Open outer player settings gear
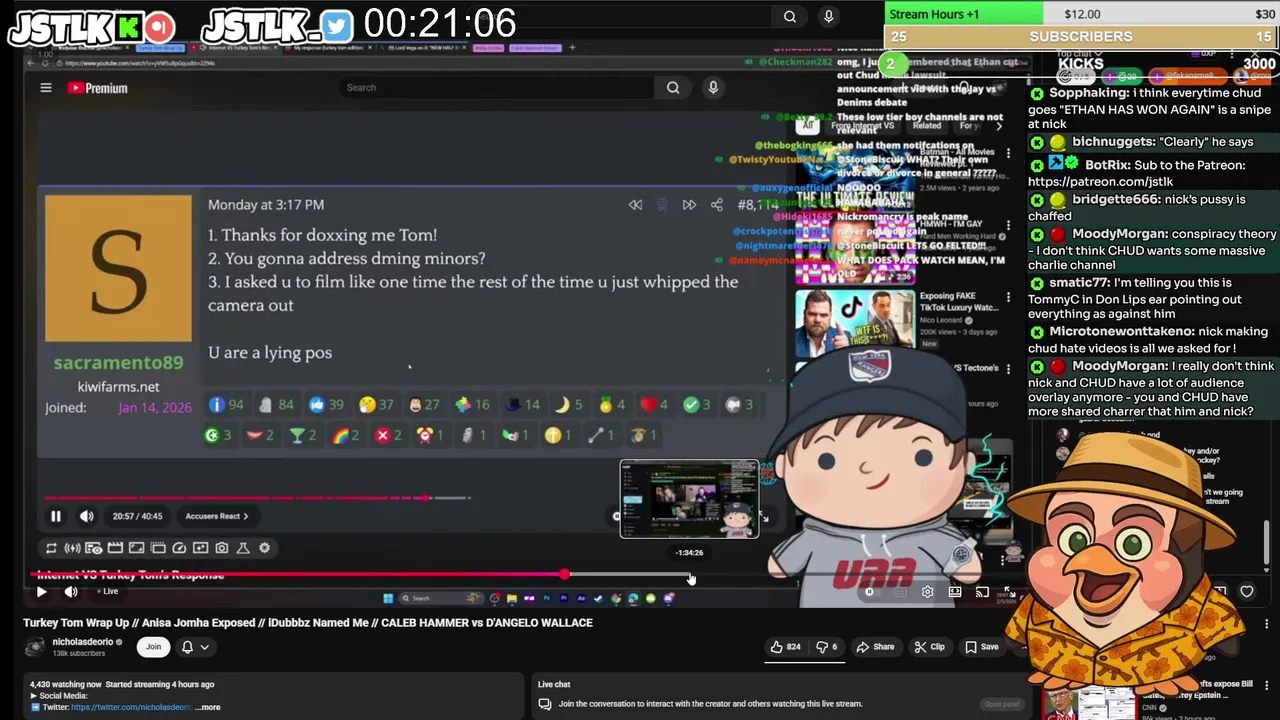Screen dimensions: 1280x720 [927, 592]
